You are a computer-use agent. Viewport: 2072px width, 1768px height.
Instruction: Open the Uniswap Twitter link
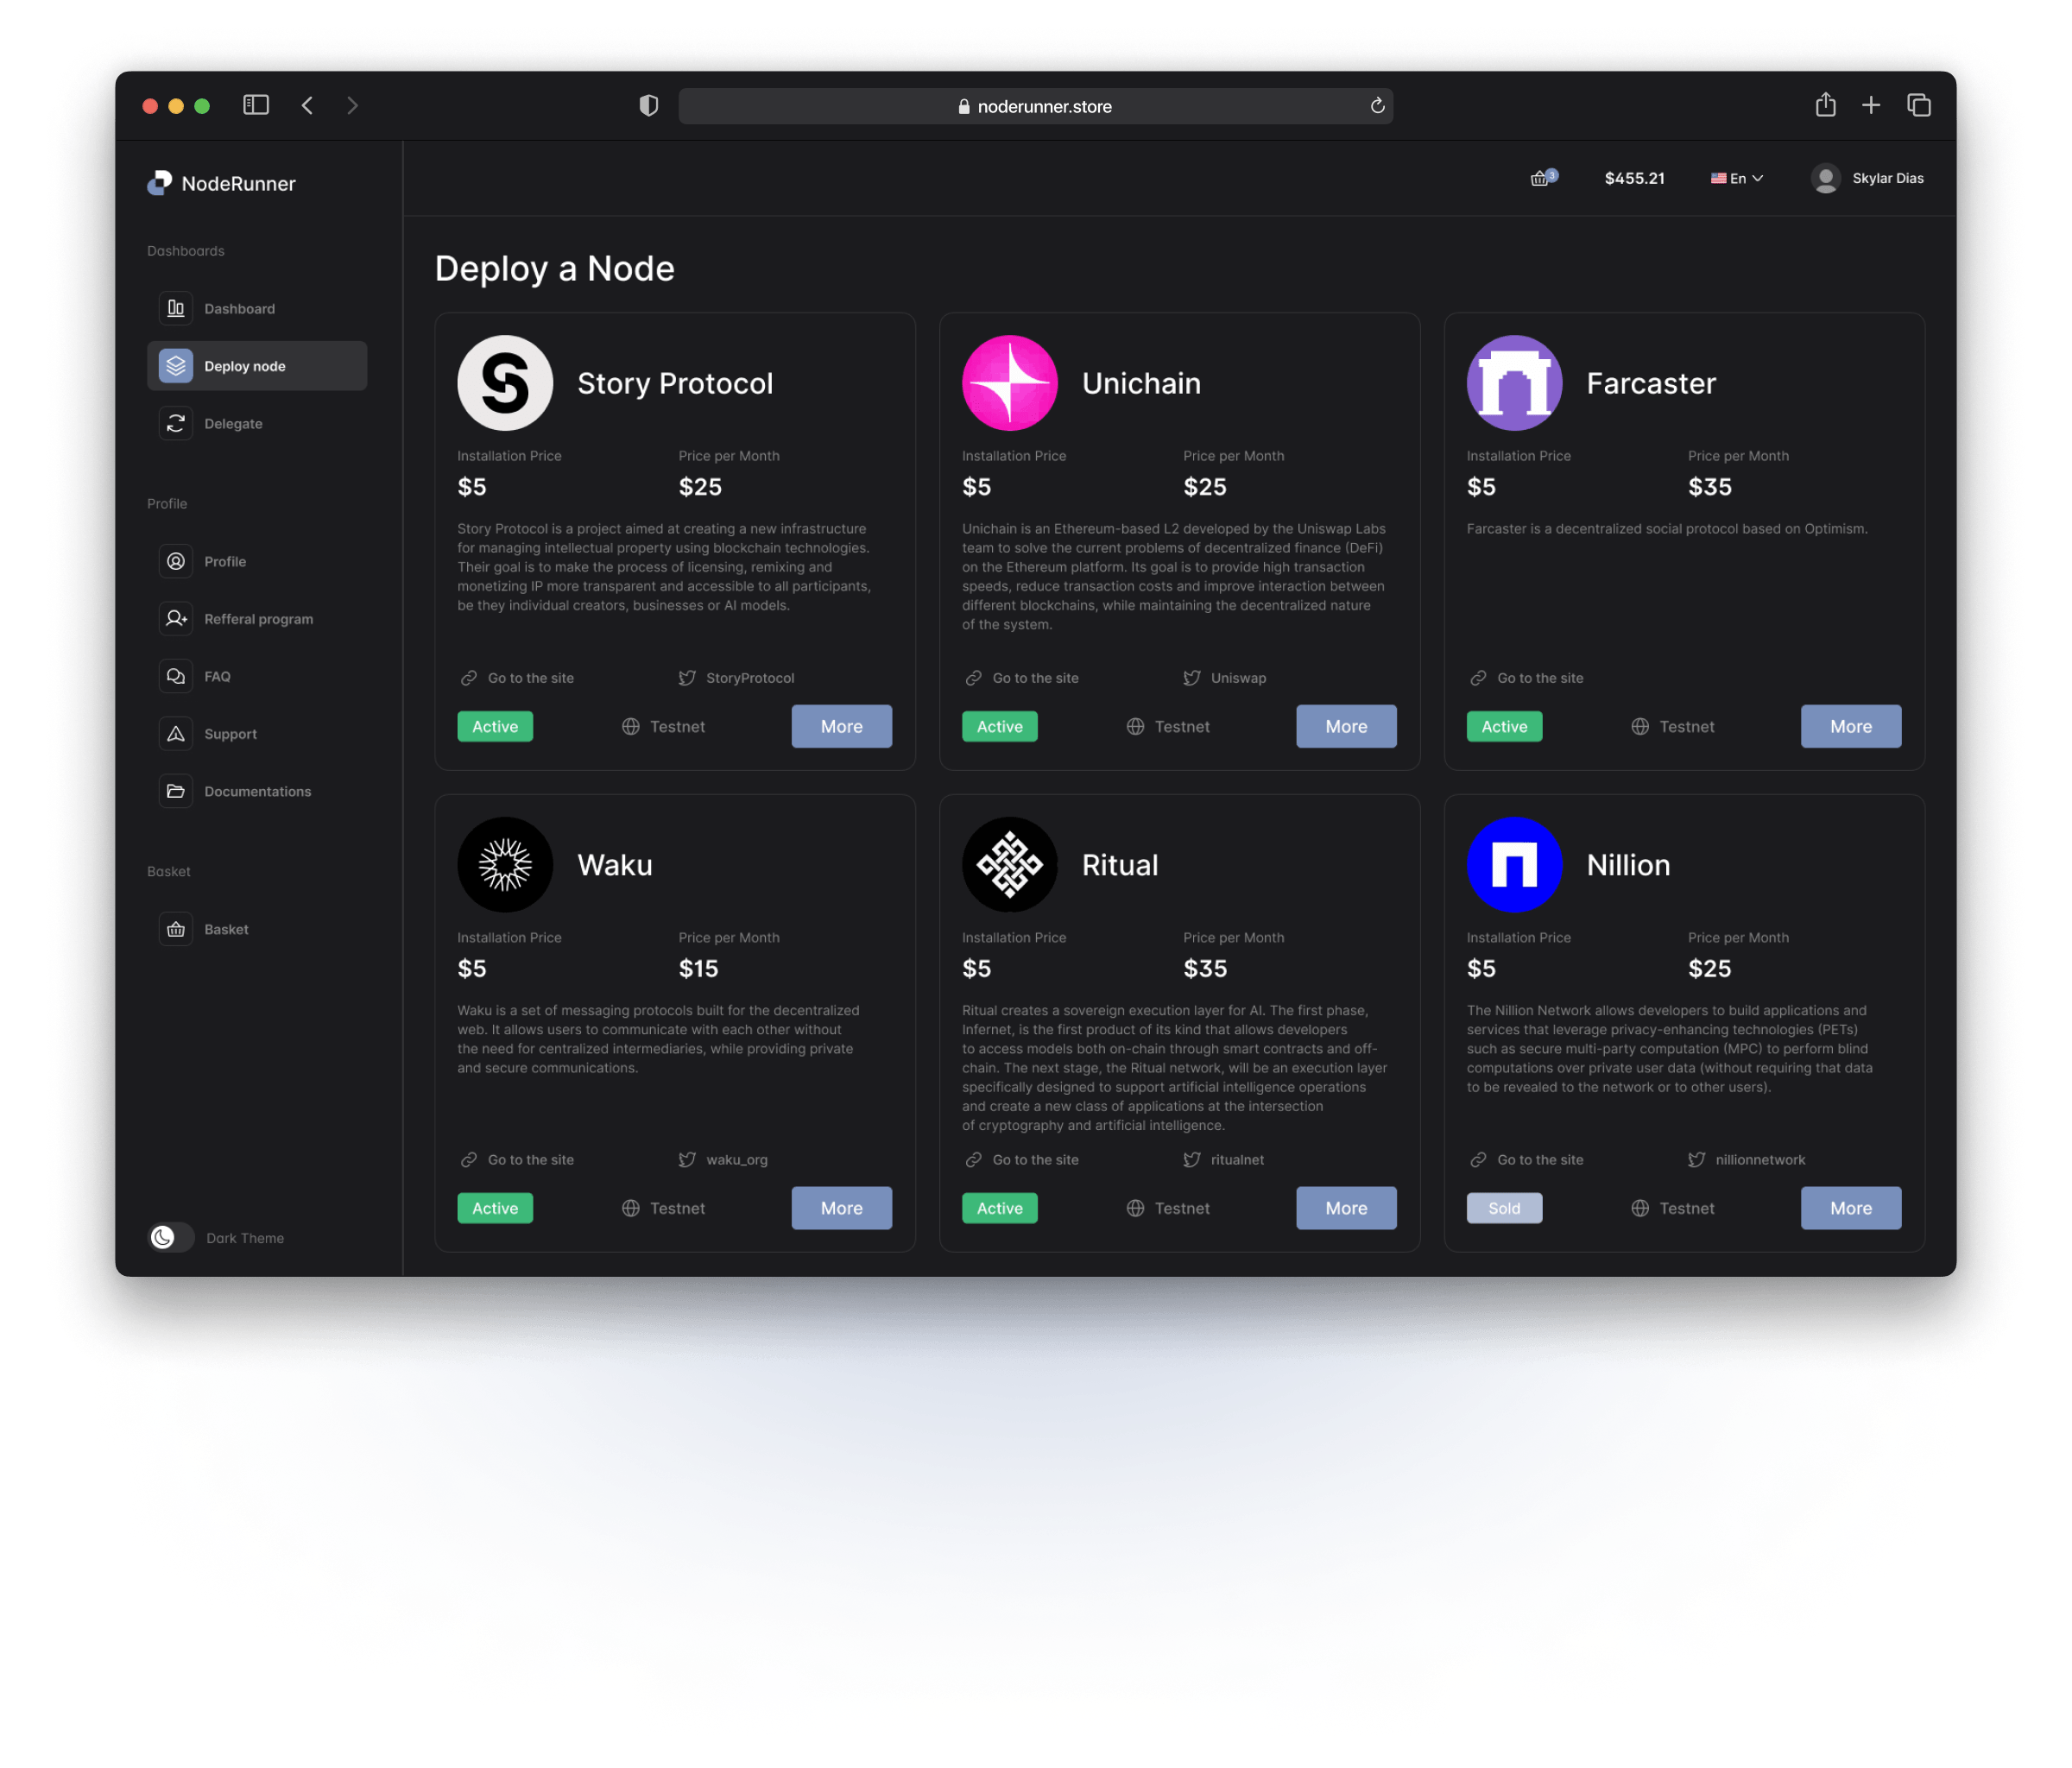(1225, 678)
